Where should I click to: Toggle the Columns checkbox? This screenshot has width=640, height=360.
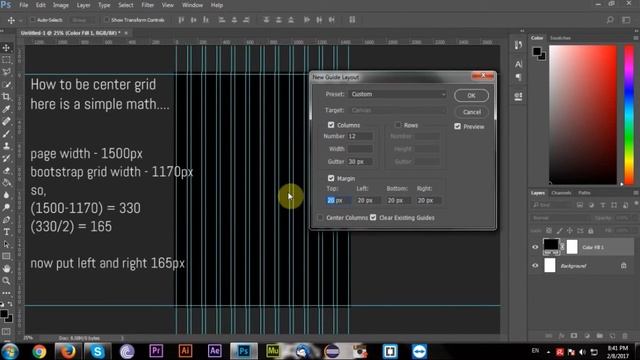pos(331,125)
